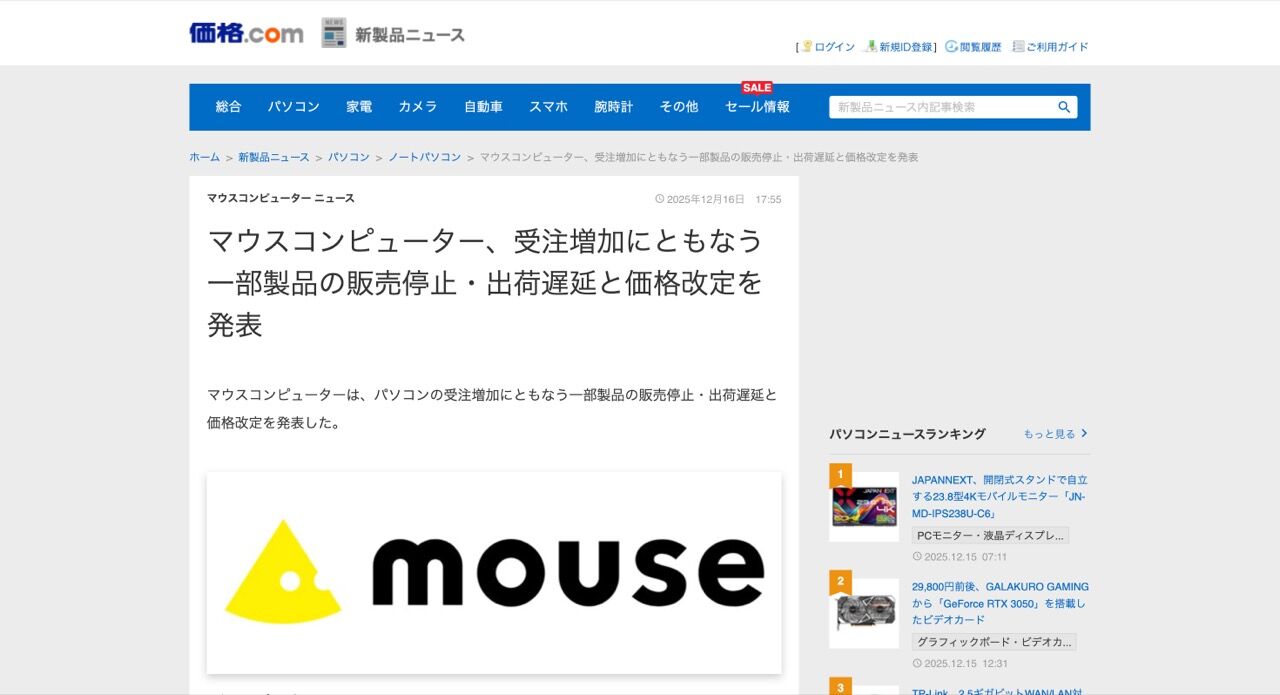The height and width of the screenshot is (695, 1280).
Task: Go to パソコン breadcrumb
Action: coord(349,158)
